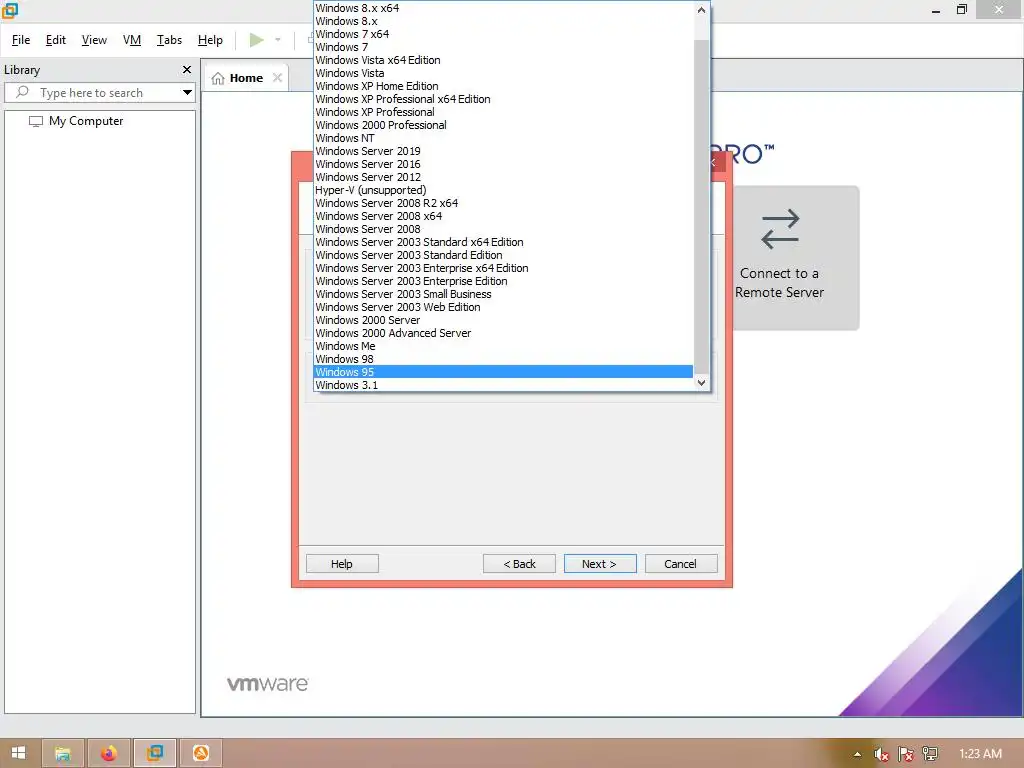The height and width of the screenshot is (768, 1024).
Task: Click the green Power On play button
Action: coord(257,40)
